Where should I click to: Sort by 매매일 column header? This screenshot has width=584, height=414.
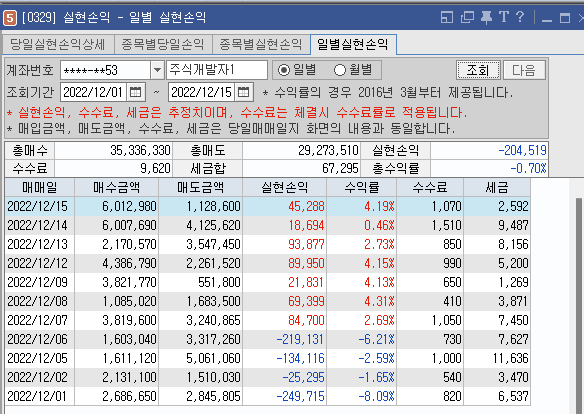coord(40,187)
